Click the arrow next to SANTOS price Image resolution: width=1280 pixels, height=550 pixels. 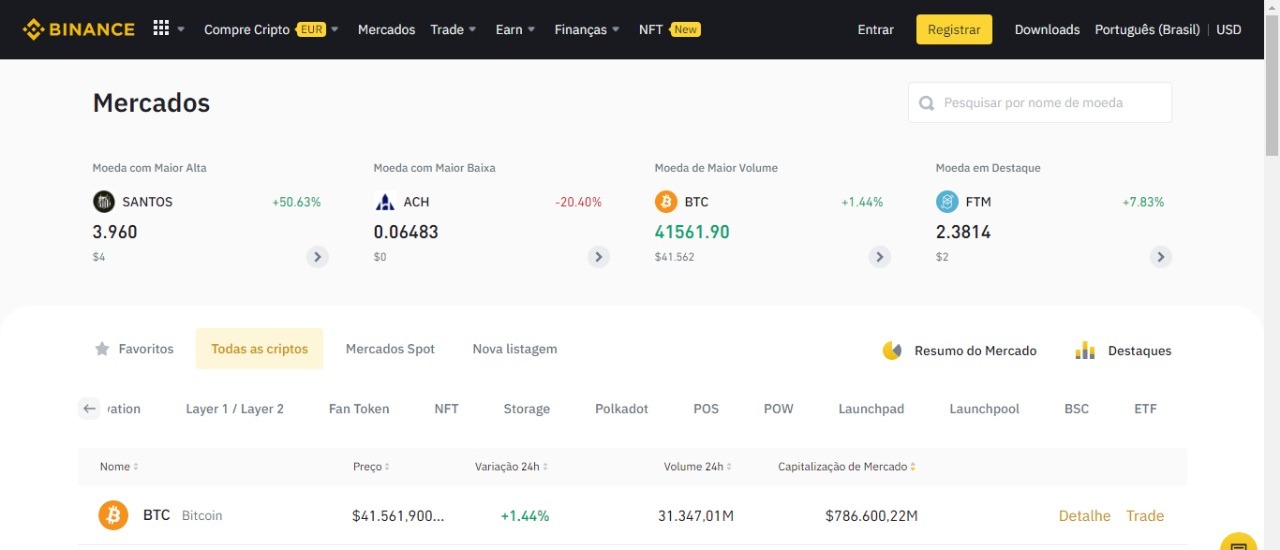tap(317, 257)
